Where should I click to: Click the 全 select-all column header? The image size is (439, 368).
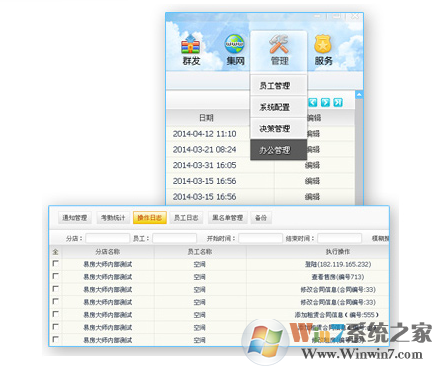56,252
